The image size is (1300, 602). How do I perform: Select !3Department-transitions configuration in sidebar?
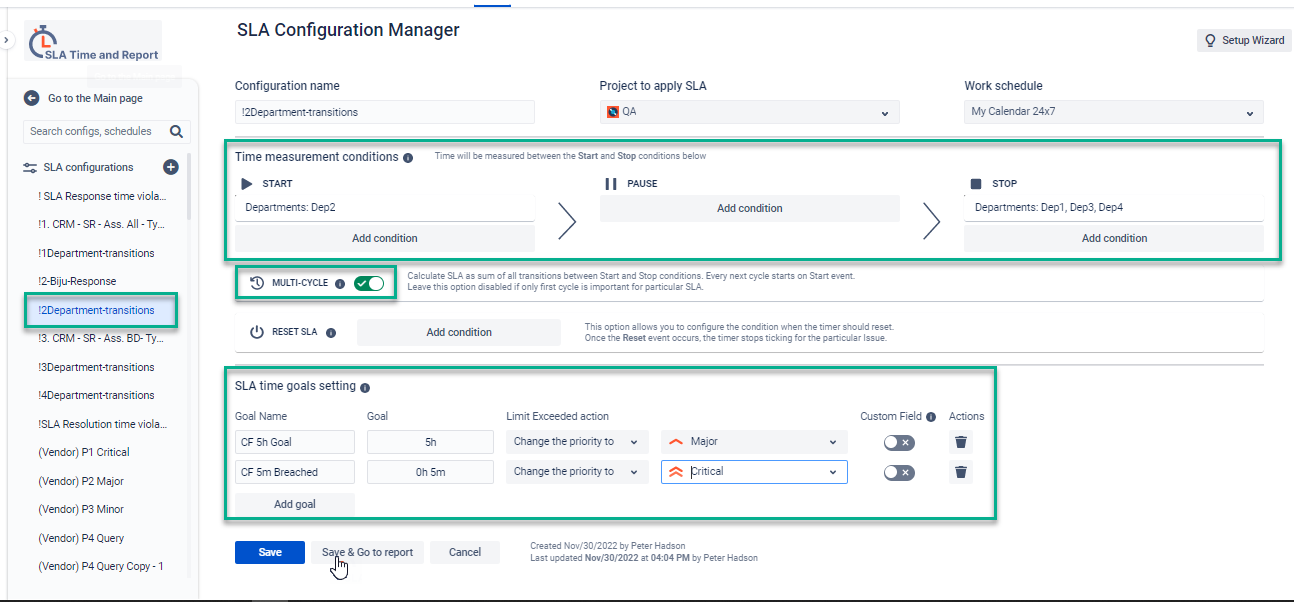click(96, 367)
